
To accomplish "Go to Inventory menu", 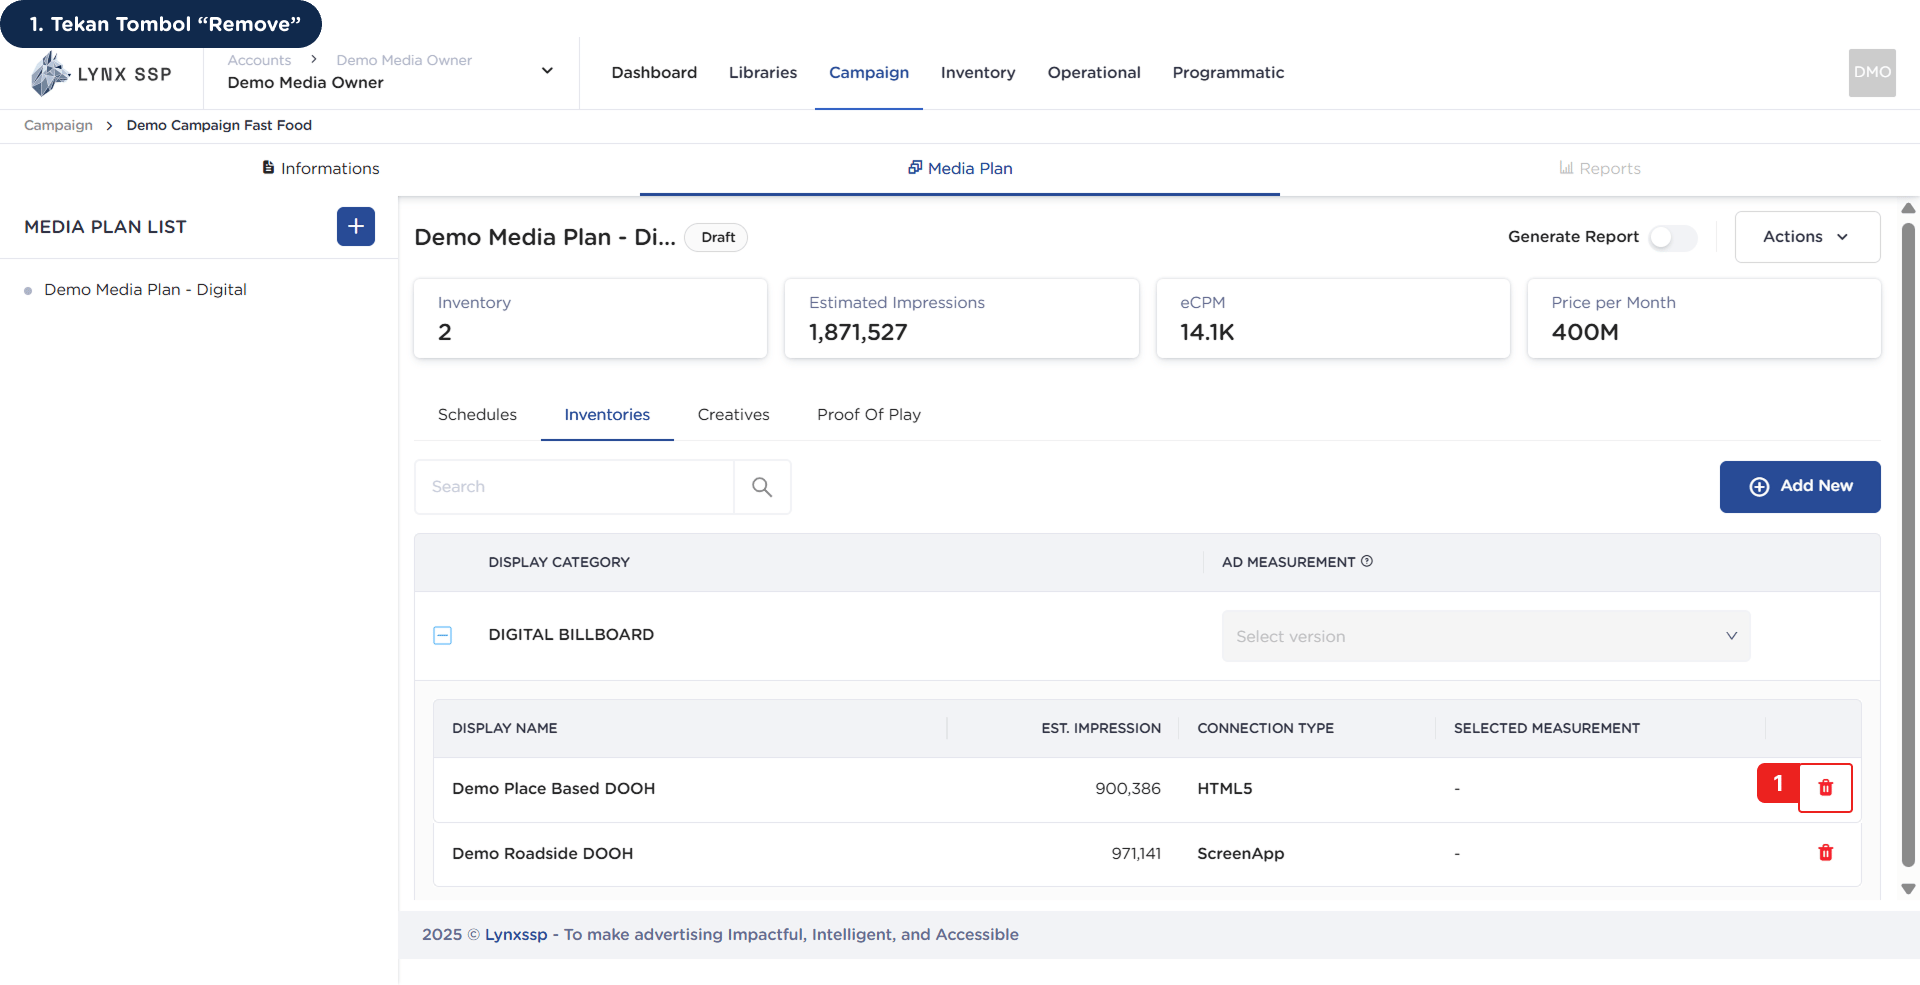I will tap(978, 73).
